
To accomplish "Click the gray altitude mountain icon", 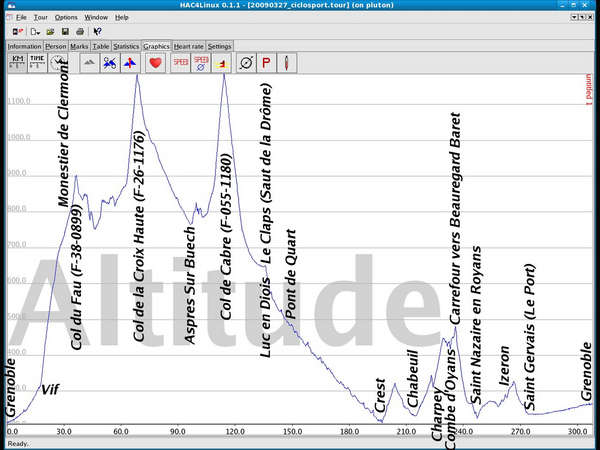I will click(88, 62).
